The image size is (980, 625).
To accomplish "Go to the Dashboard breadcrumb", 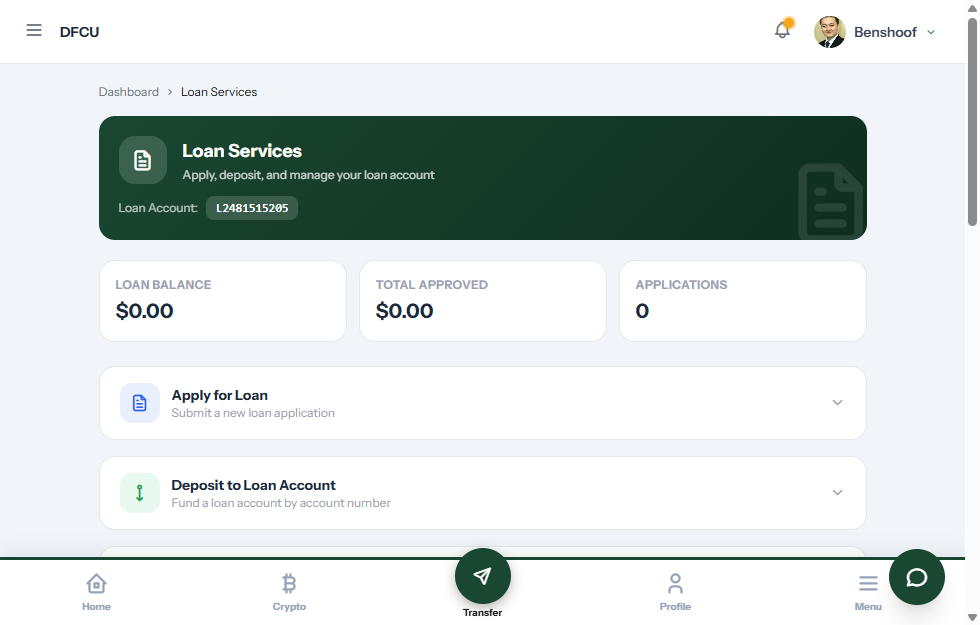I will (x=129, y=92).
